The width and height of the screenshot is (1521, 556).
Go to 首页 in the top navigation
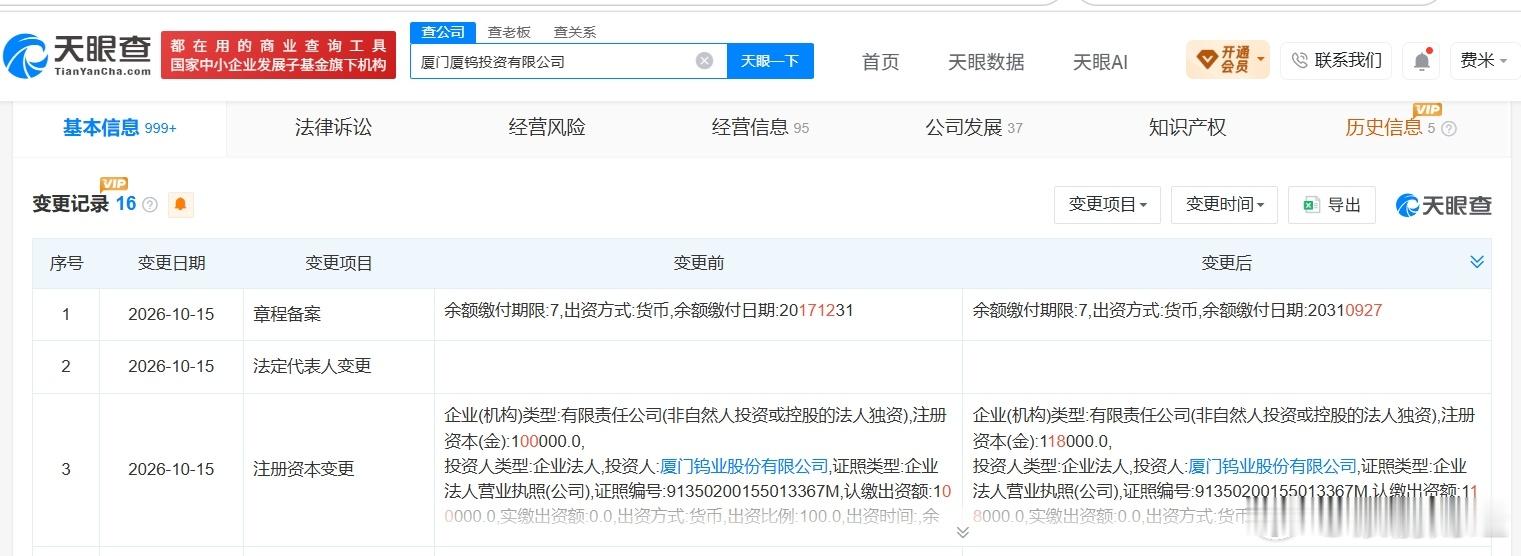[x=880, y=62]
